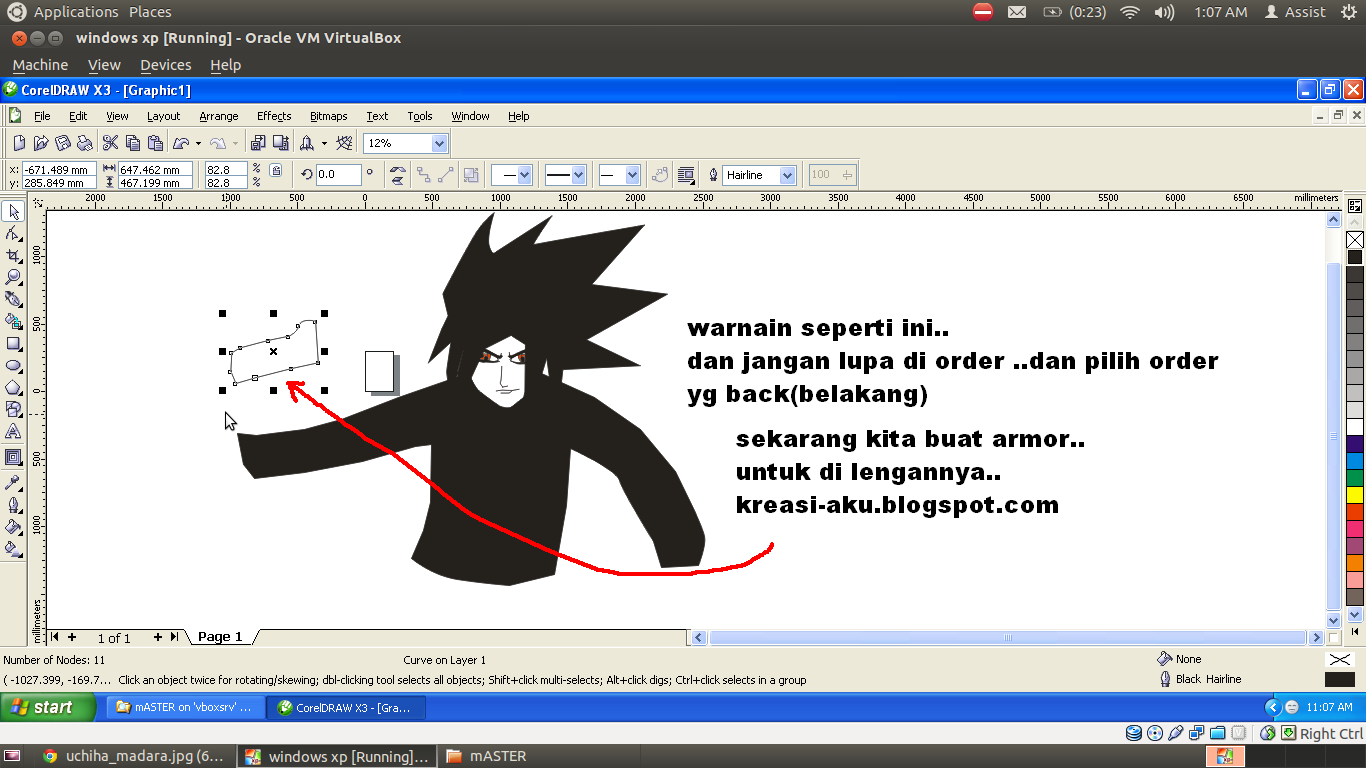The height and width of the screenshot is (768, 1366).
Task: Open the end arrowhead dropdown
Action: click(x=632, y=175)
